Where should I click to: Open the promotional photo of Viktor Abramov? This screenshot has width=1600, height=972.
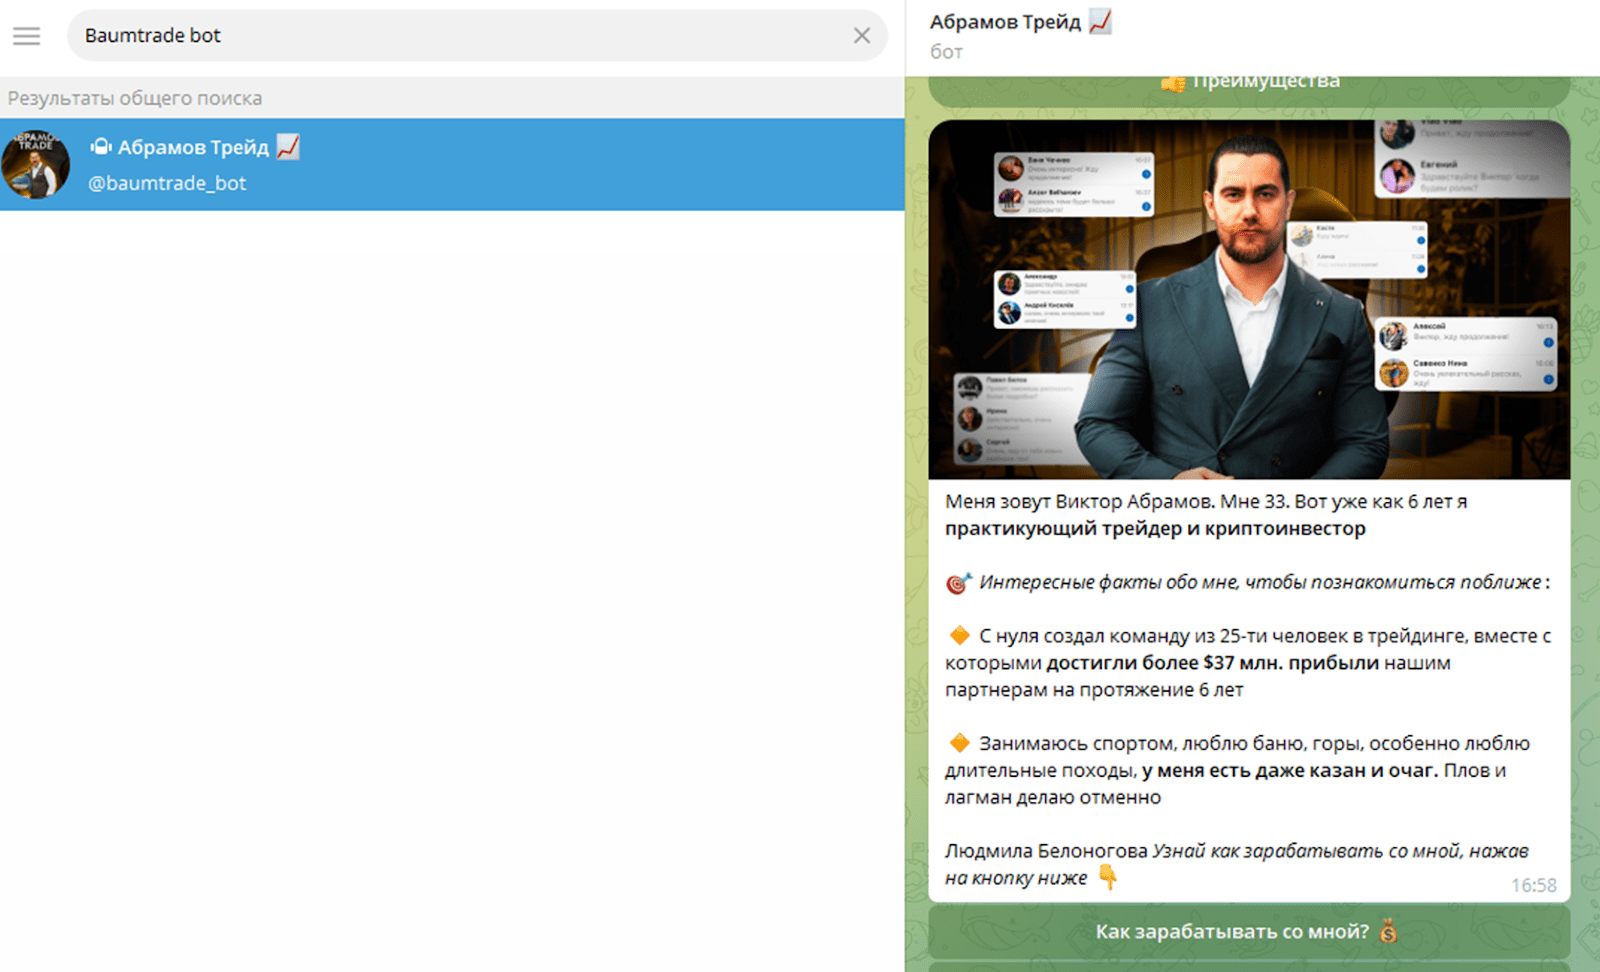point(1249,300)
